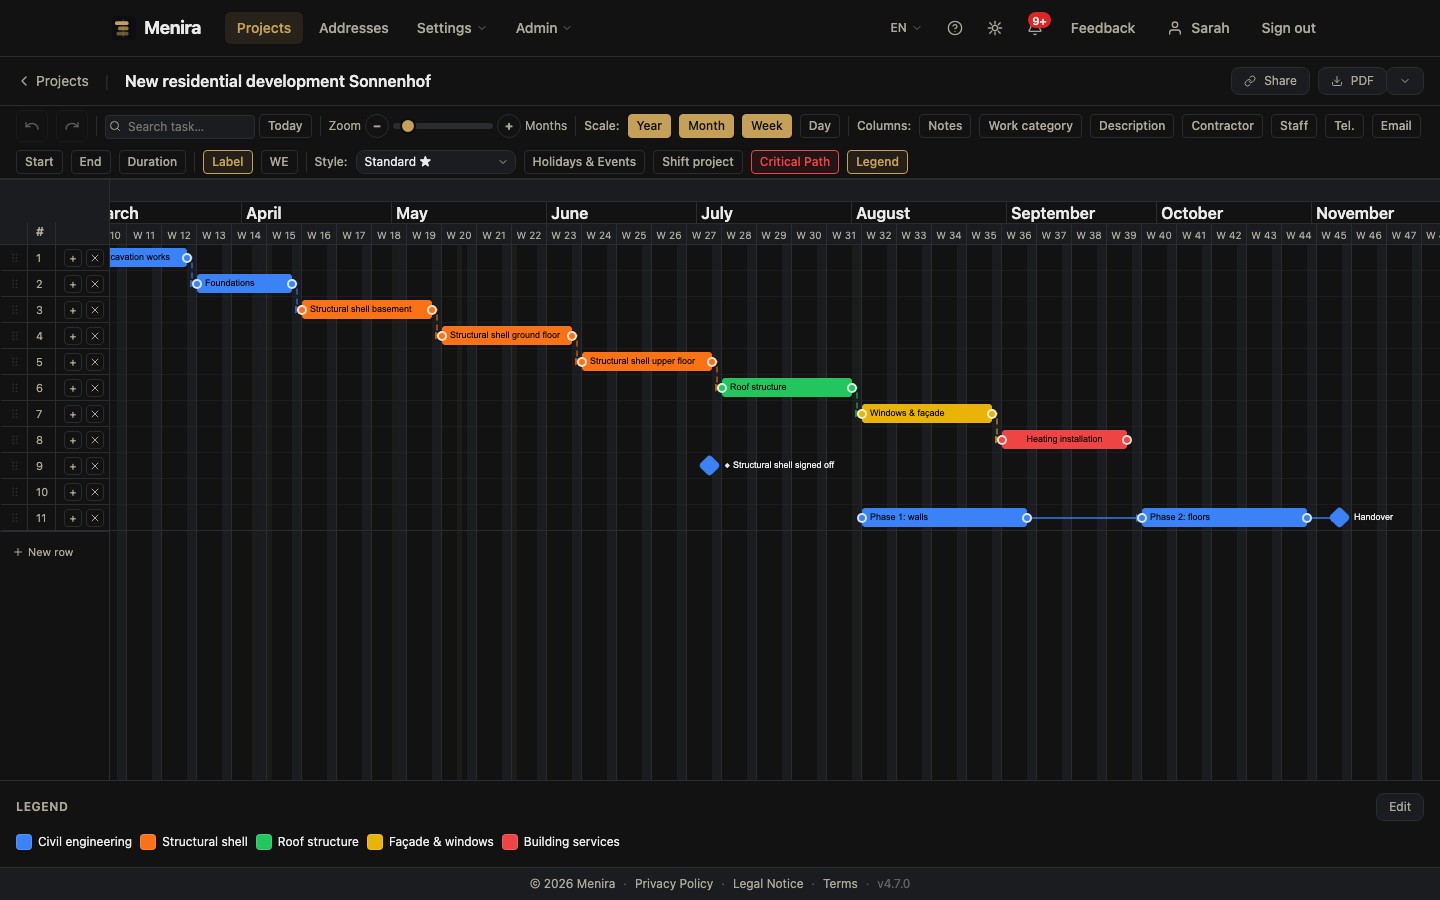Open the Sarah user menu
1440x900 pixels.
coord(1198,28)
